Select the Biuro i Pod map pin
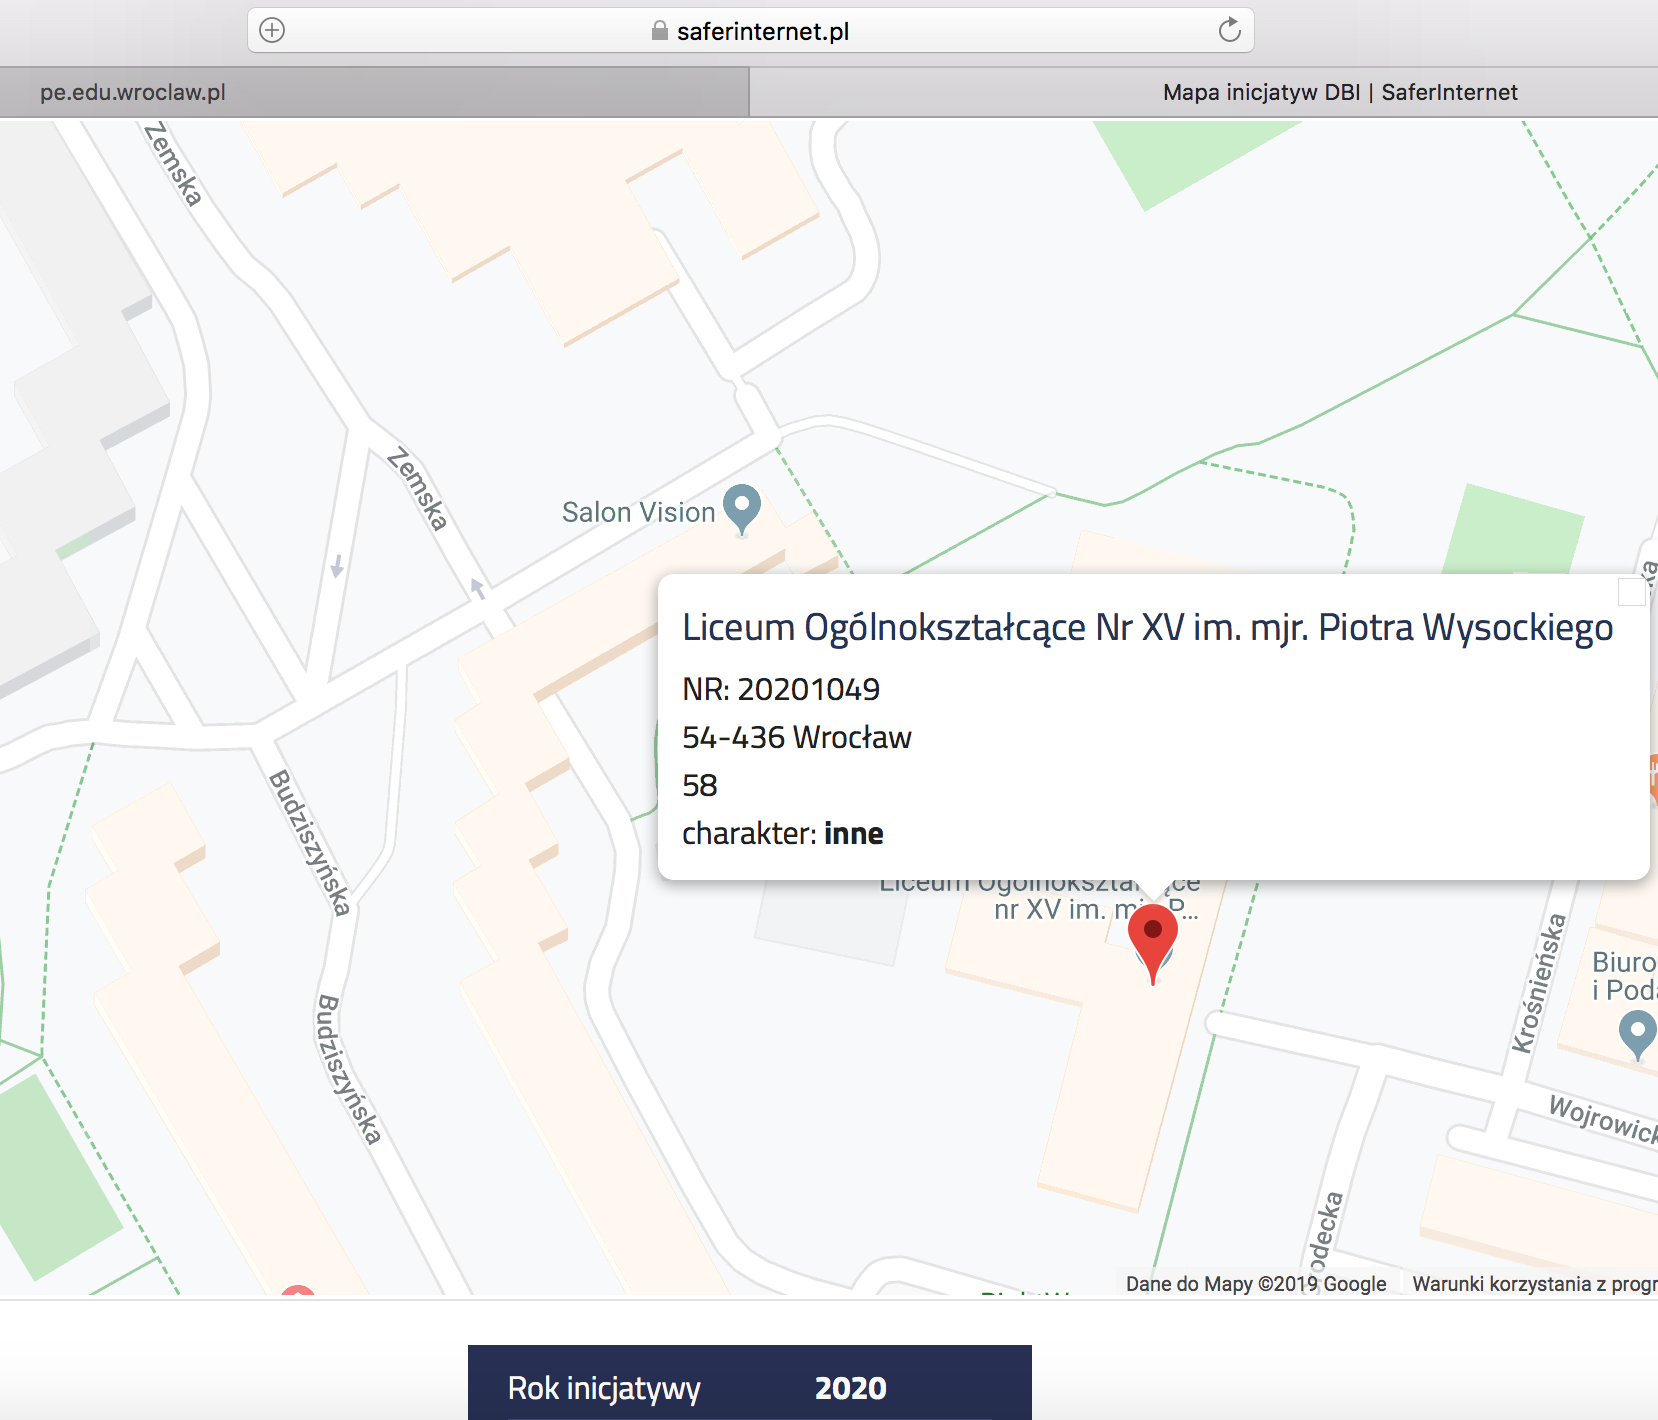 pos(1637,1032)
